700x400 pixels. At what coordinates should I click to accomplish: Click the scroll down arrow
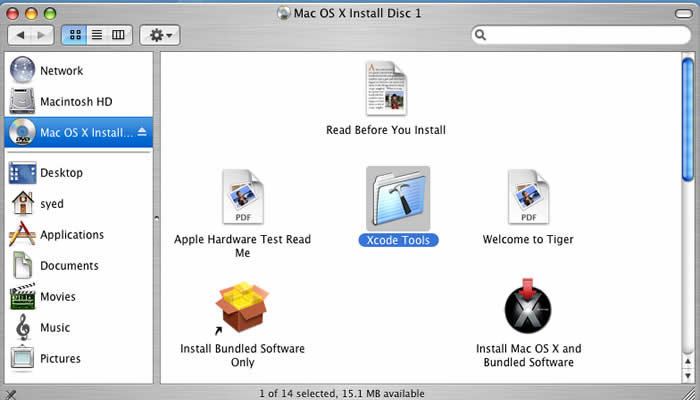coord(688,375)
